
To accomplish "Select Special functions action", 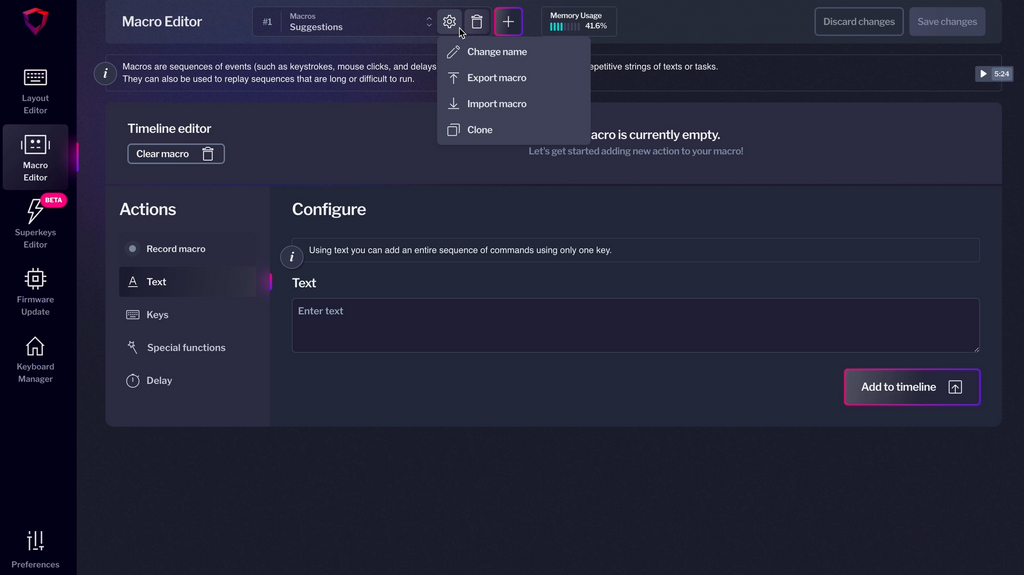I will click(186, 348).
